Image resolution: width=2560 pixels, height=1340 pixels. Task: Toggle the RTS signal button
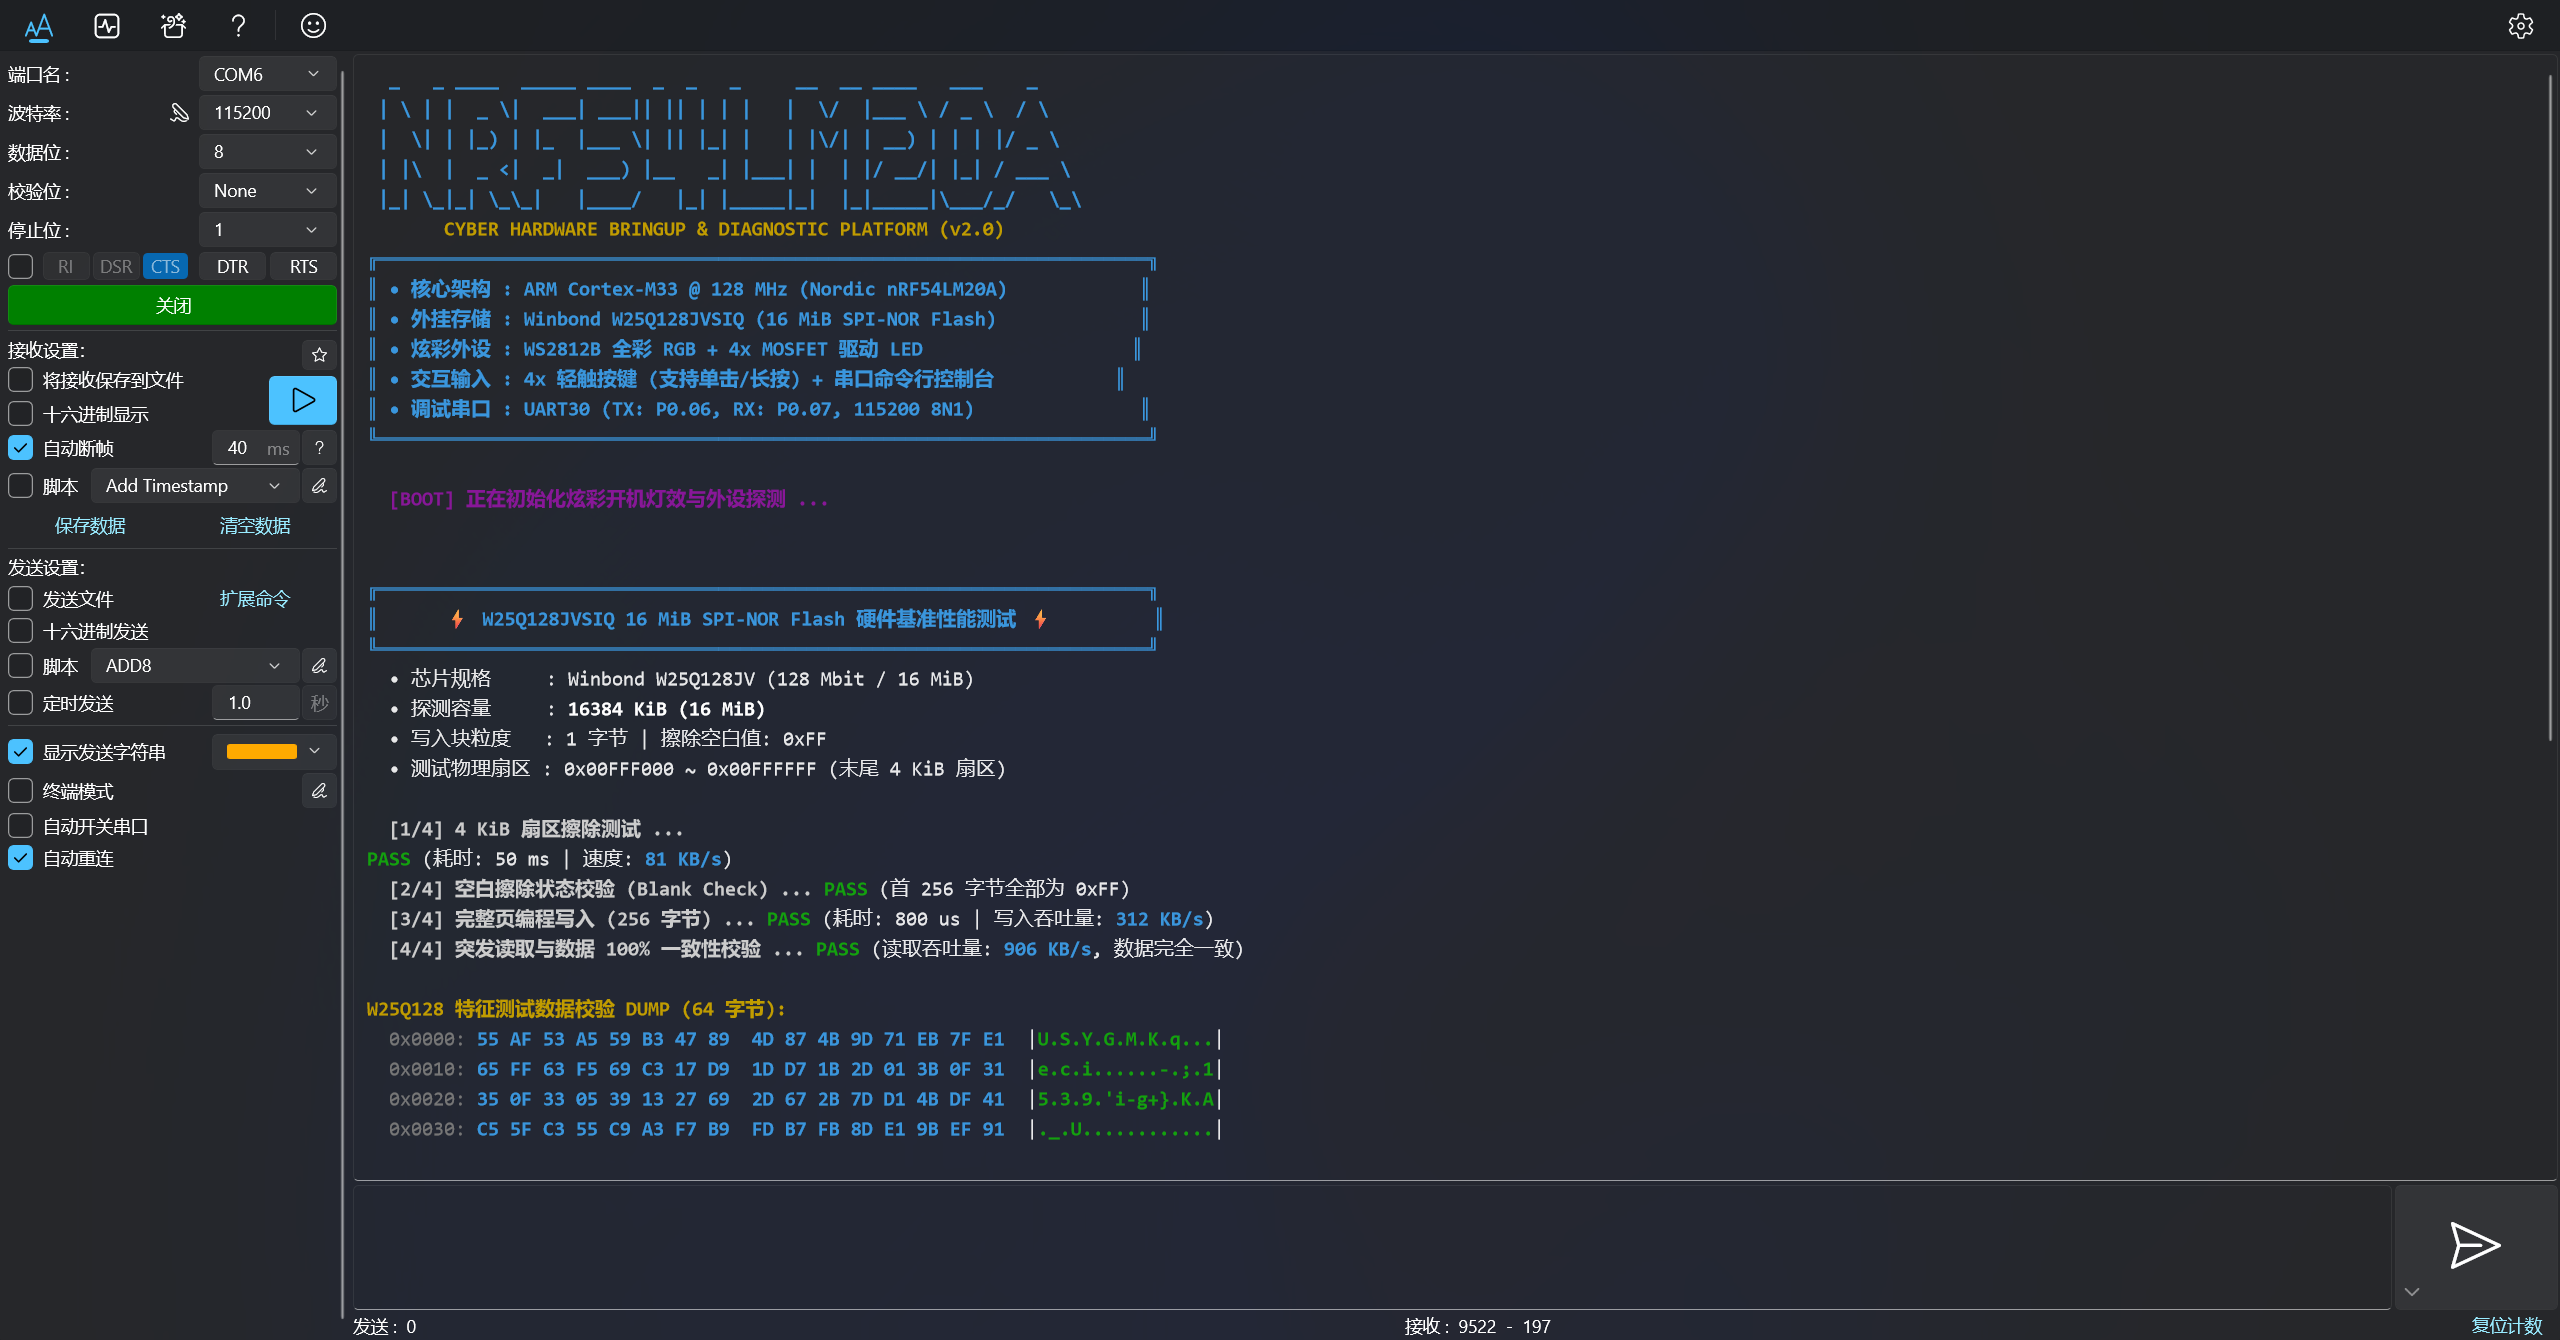pyautogui.click(x=303, y=267)
